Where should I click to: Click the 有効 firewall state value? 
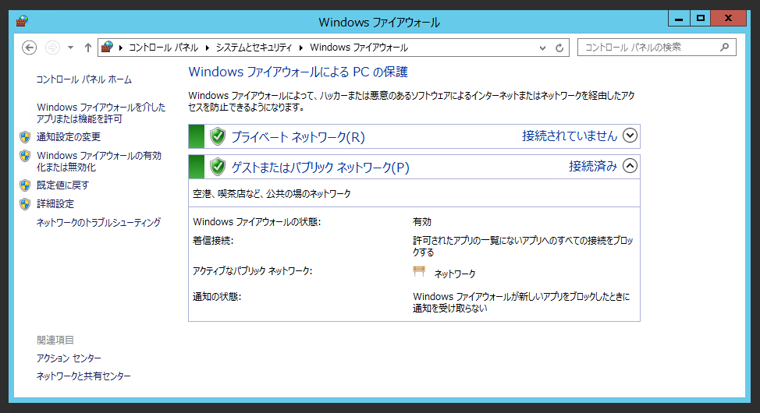point(422,222)
